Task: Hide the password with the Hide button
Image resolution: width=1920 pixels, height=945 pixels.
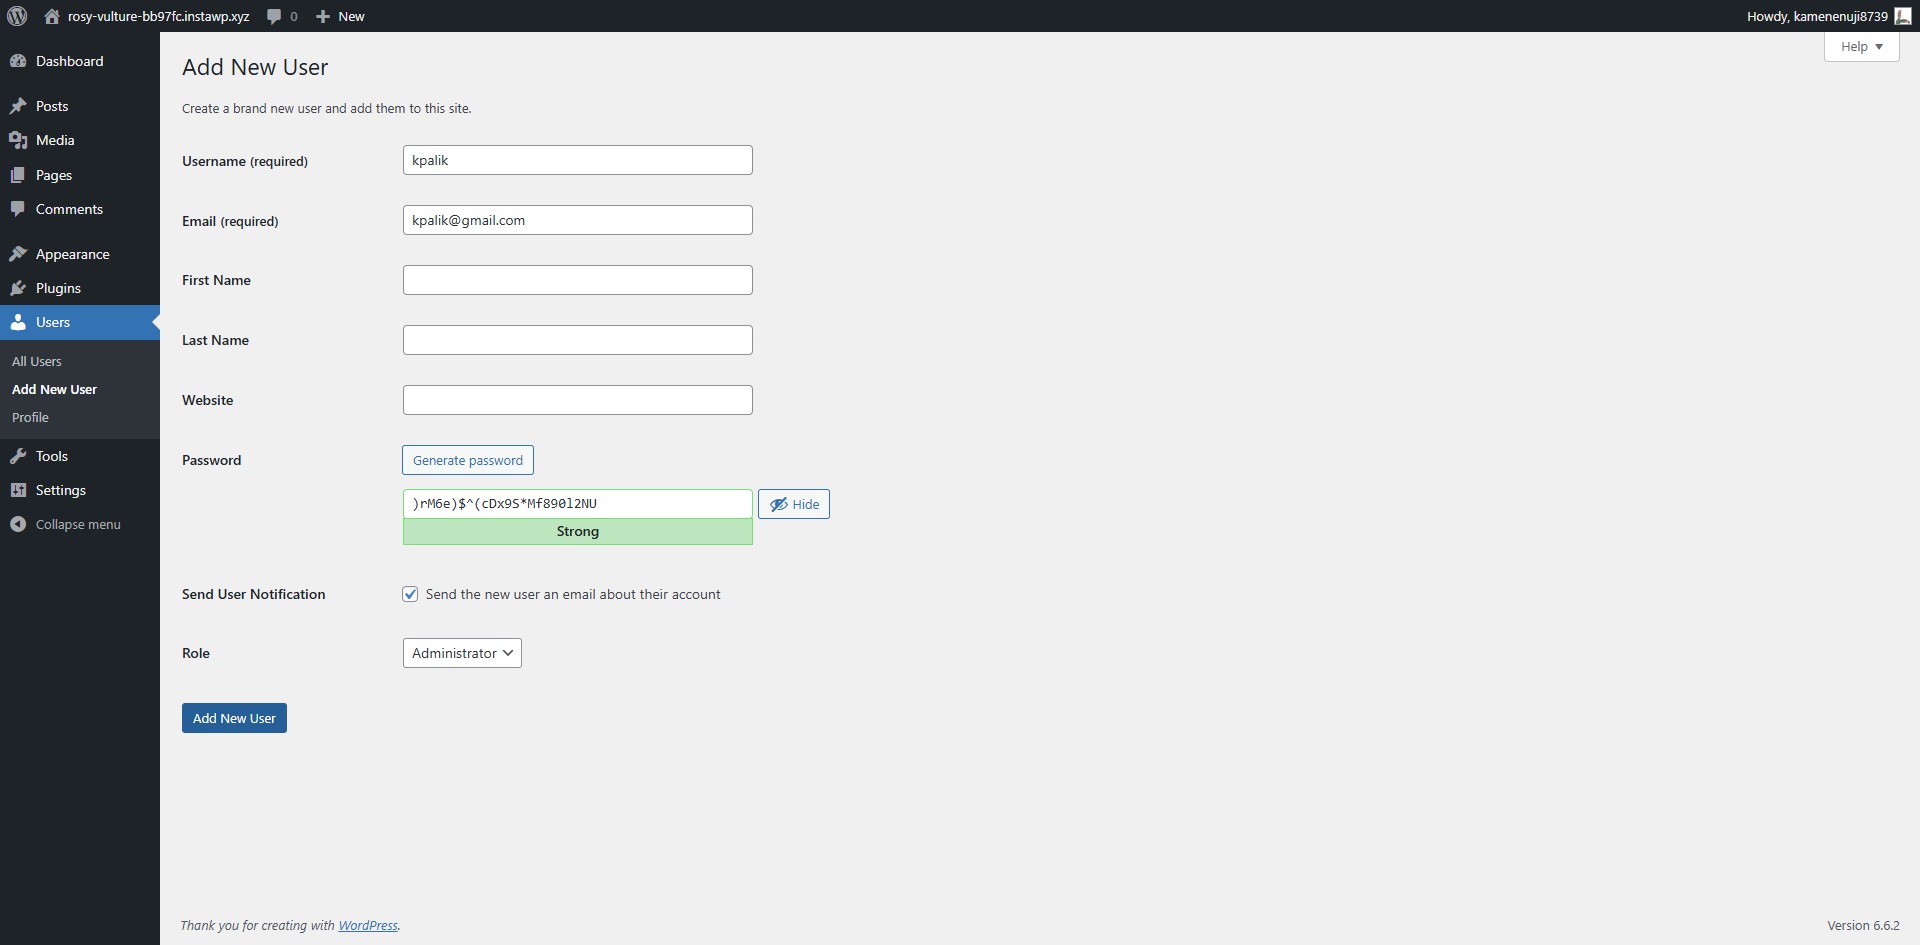Action: pyautogui.click(x=794, y=504)
